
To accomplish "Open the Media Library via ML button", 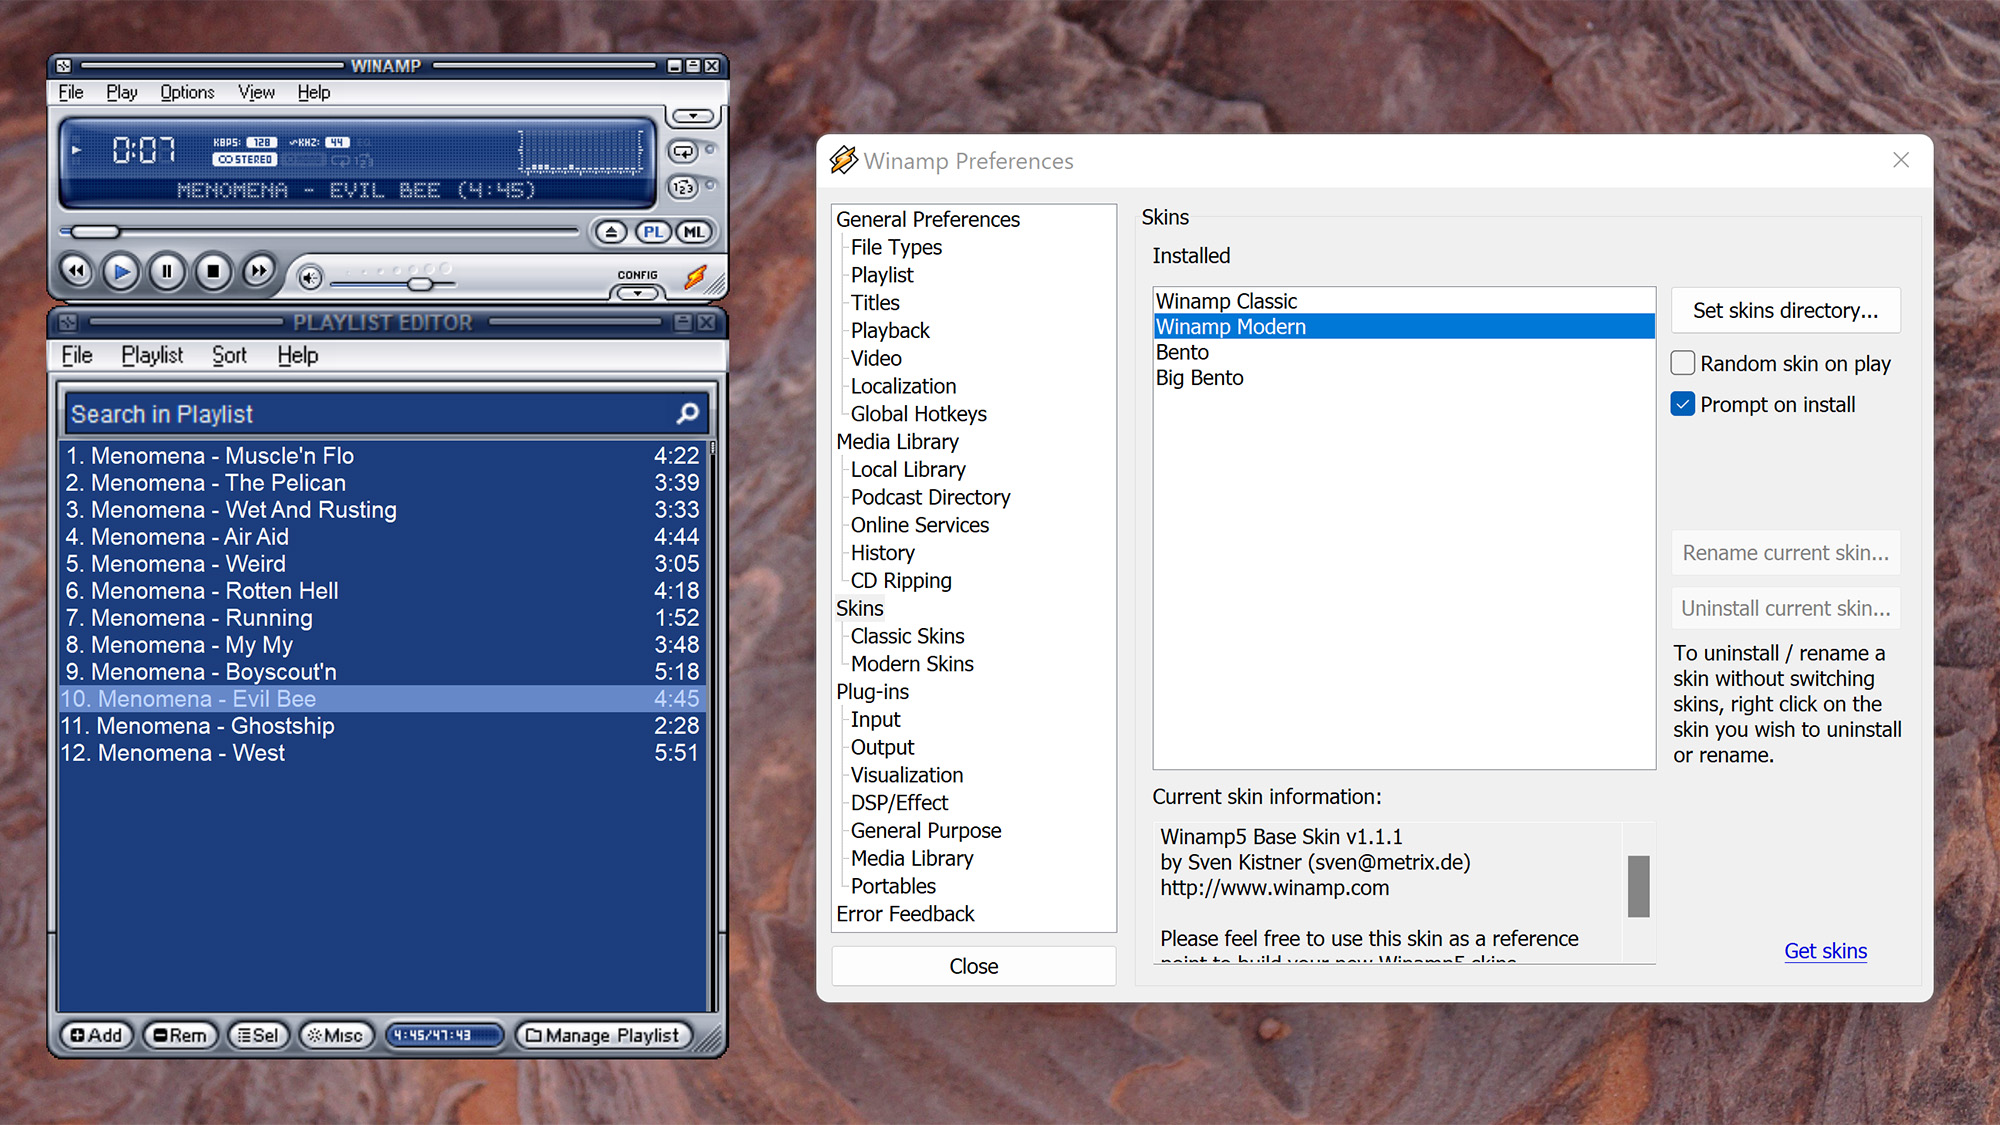I will tap(693, 231).
